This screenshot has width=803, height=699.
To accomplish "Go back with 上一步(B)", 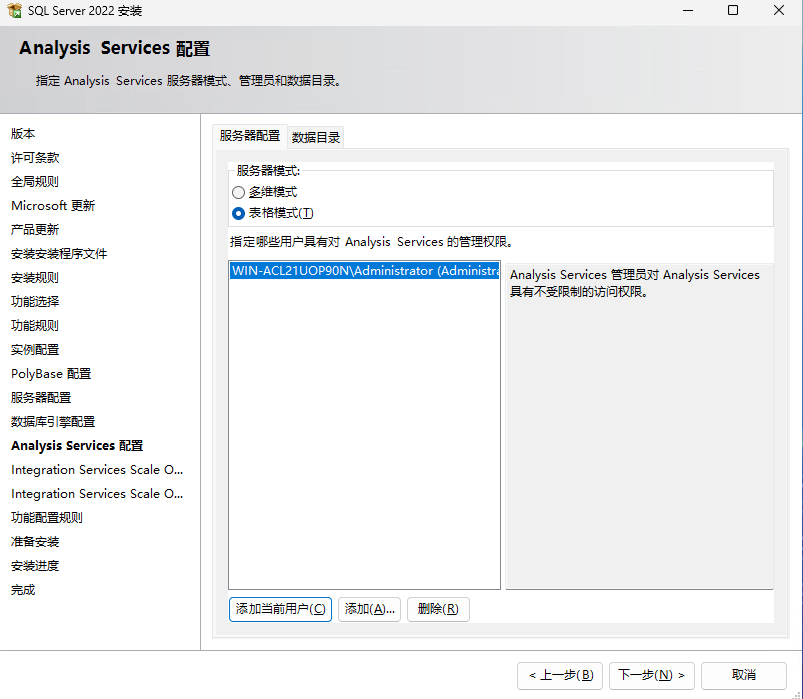I will (x=560, y=675).
